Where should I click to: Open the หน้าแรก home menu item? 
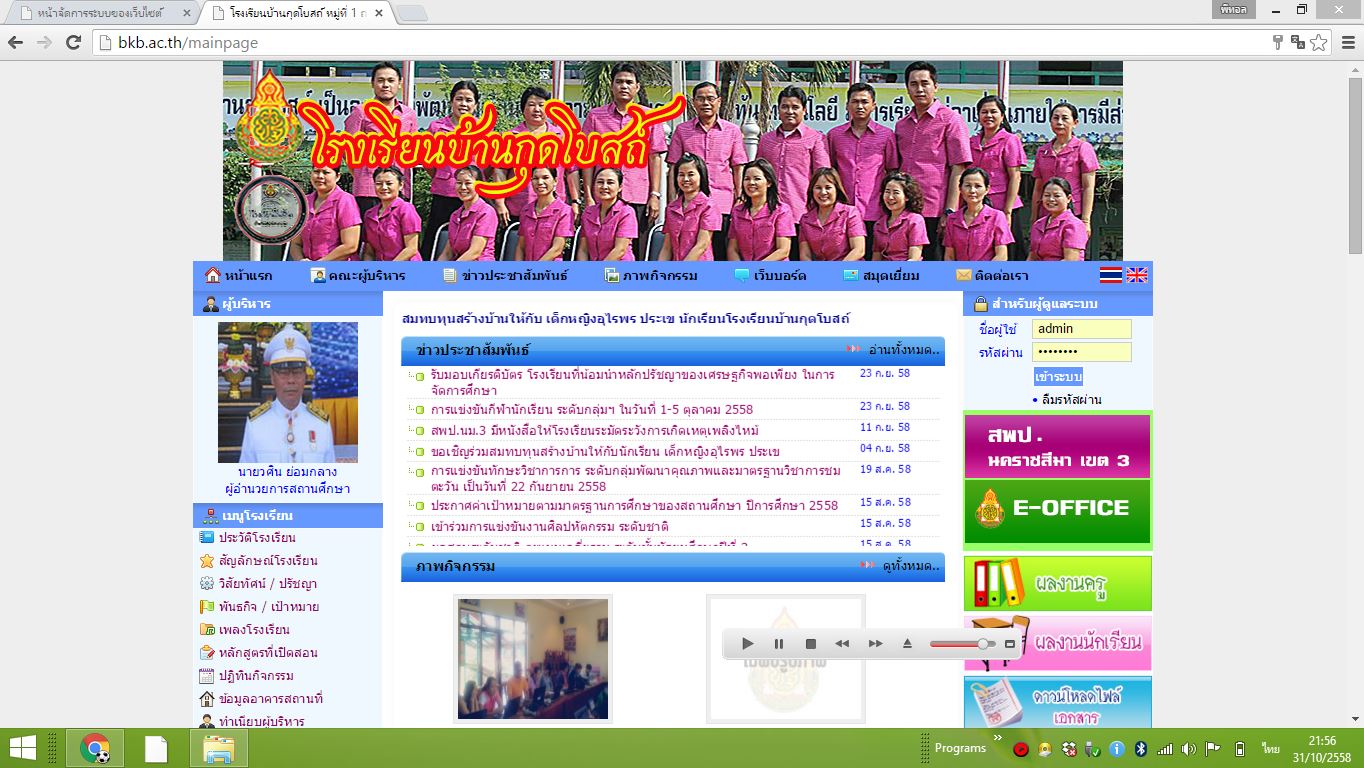point(238,275)
